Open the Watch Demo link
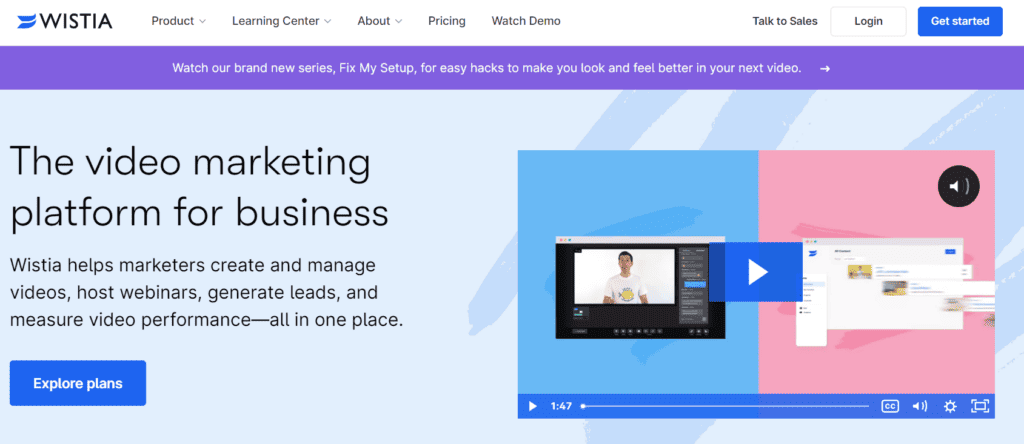 (526, 21)
